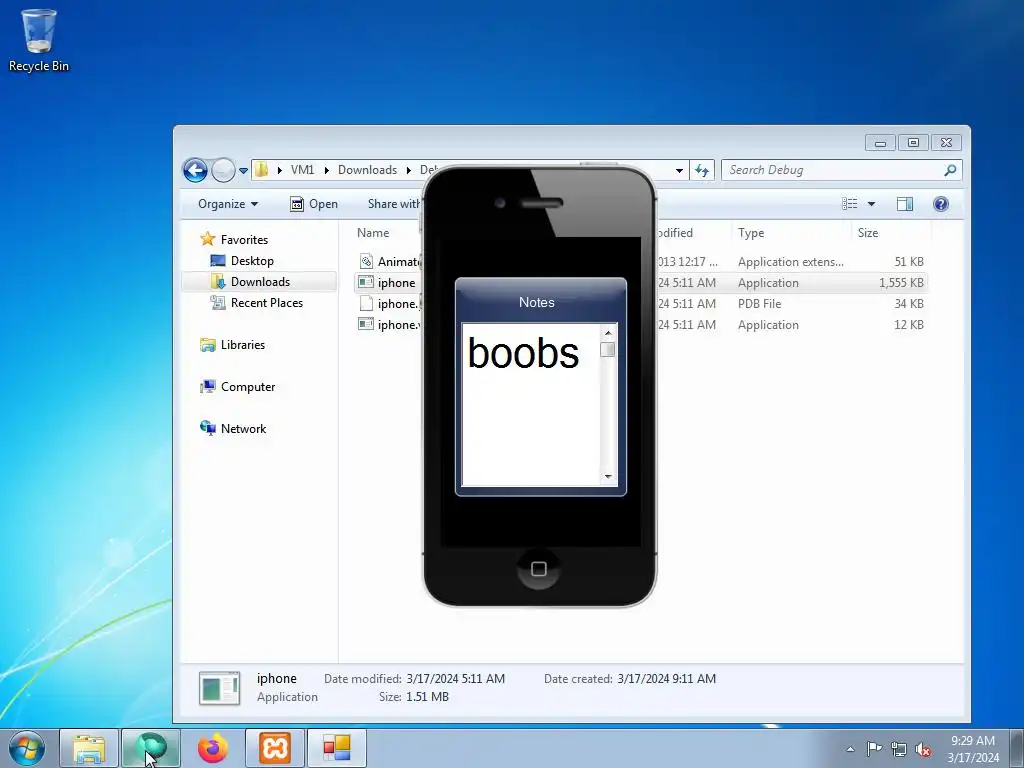This screenshot has height=768, width=1024.
Task: Open Action Center flag icon
Action: tap(874, 749)
